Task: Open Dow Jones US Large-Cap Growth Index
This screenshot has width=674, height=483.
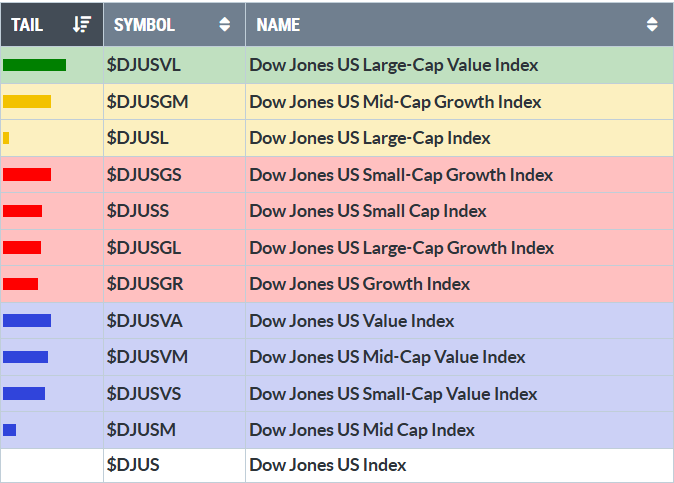Action: click(401, 248)
